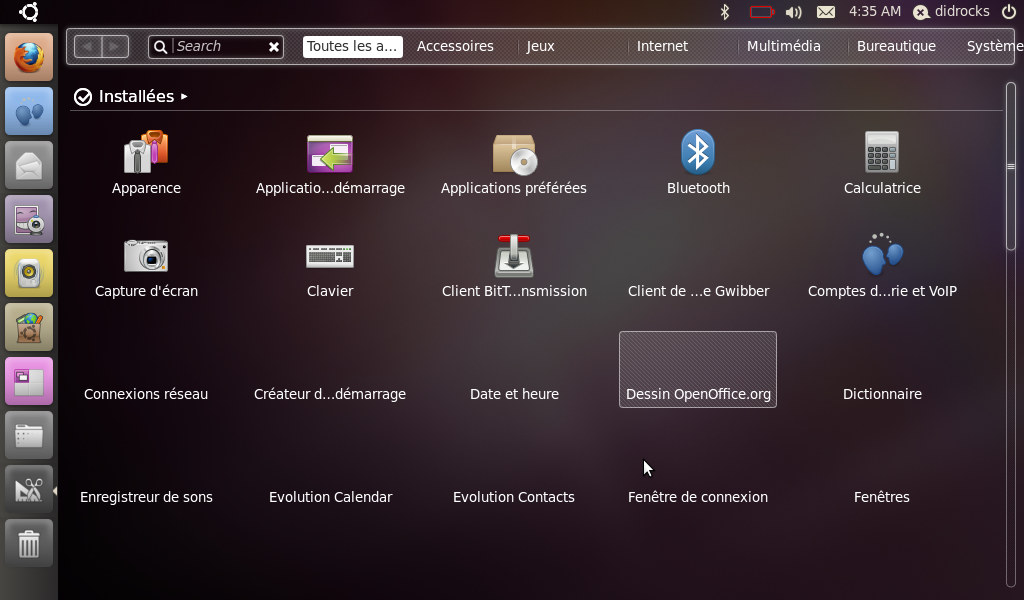Clear the search field text
The width and height of the screenshot is (1024, 600).
273,47
